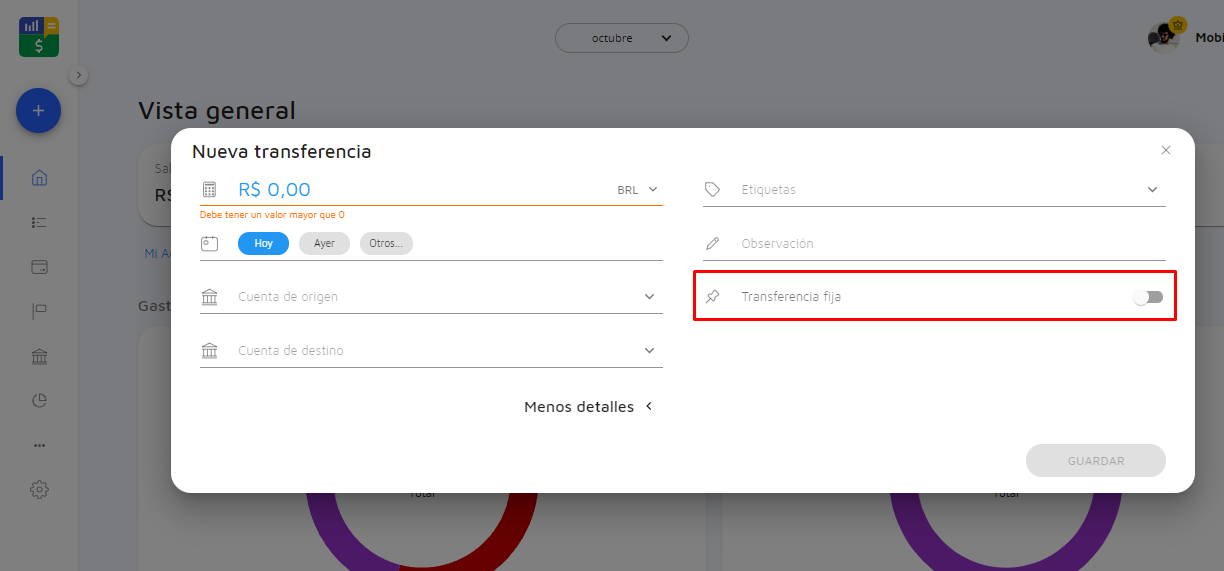The height and width of the screenshot is (571, 1224).
Task: Open the pie chart reports icon
Action: (x=40, y=400)
